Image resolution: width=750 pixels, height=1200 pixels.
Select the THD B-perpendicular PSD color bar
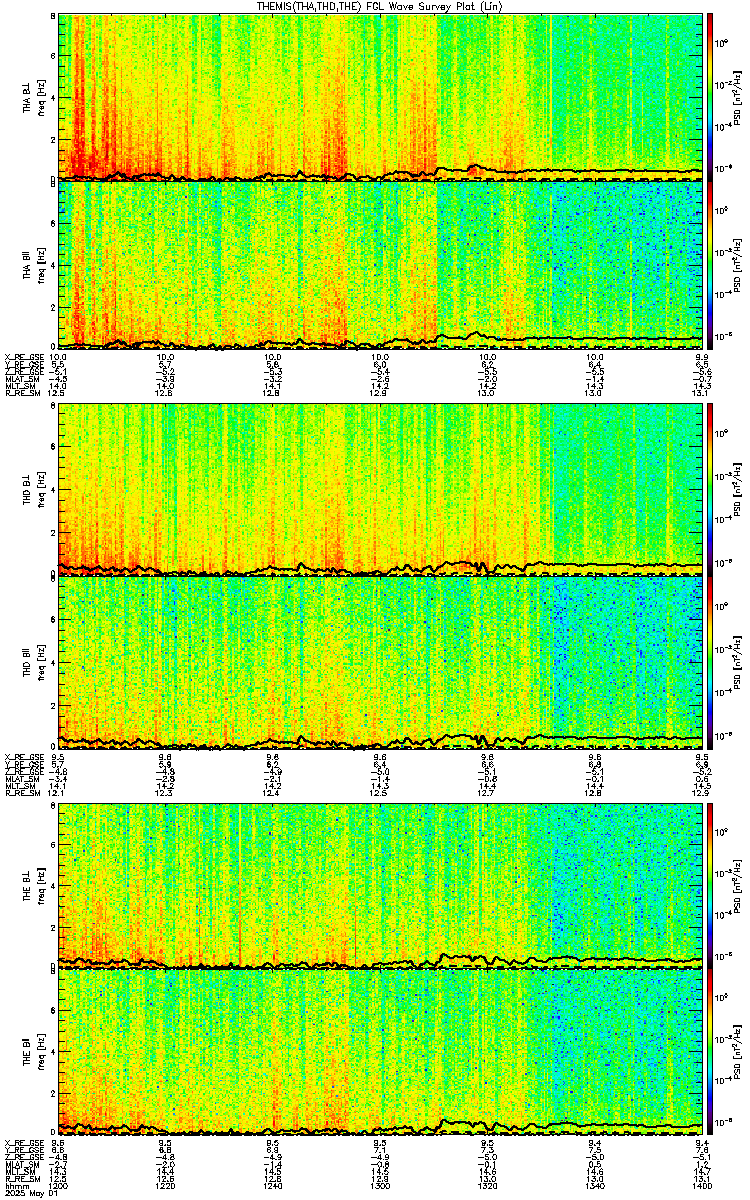pyautogui.click(x=710, y=490)
